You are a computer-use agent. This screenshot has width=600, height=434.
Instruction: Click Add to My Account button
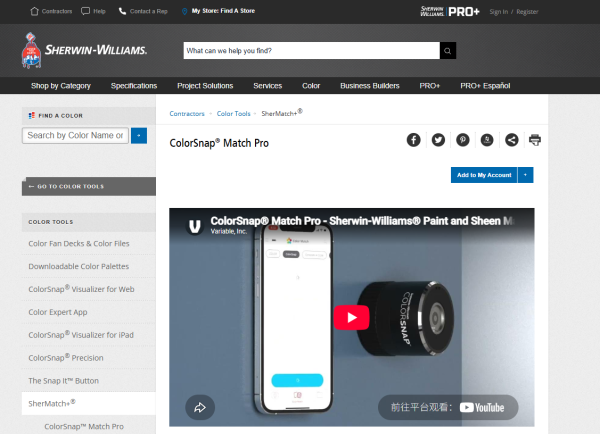coord(484,175)
